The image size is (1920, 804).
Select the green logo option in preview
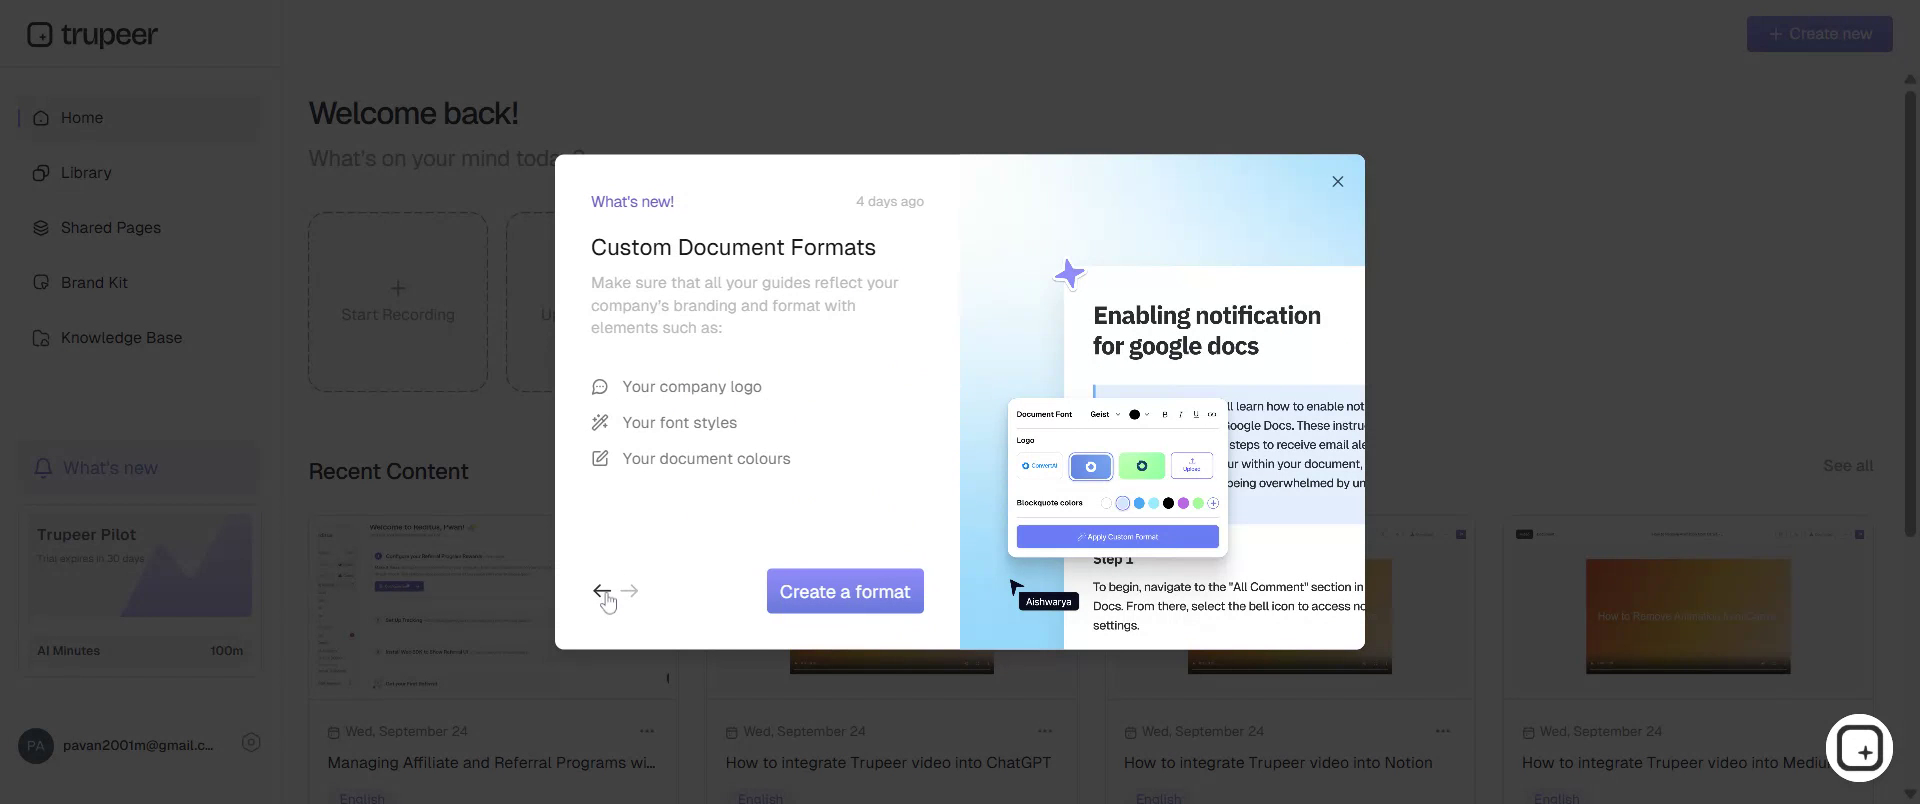(1141, 466)
